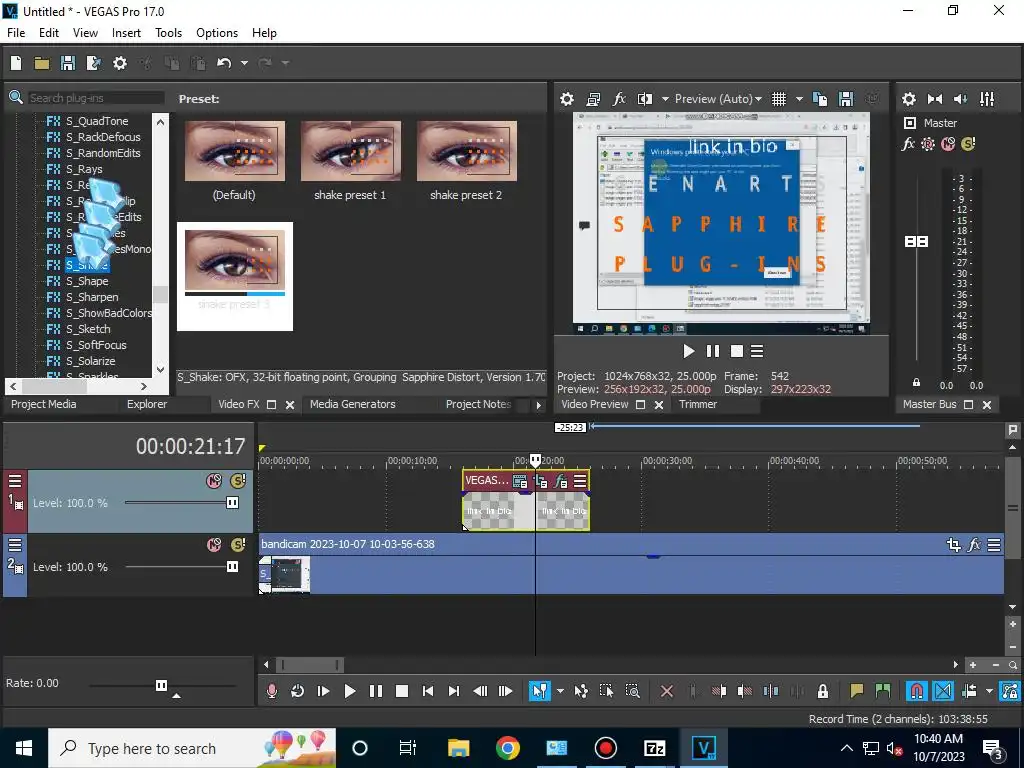Copy the preview snapshot to the clipboard
Viewport: 1024px width, 768px height.
(x=820, y=99)
